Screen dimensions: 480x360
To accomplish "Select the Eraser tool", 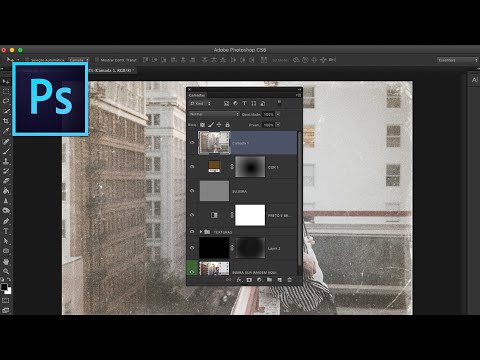I will coord(6,181).
